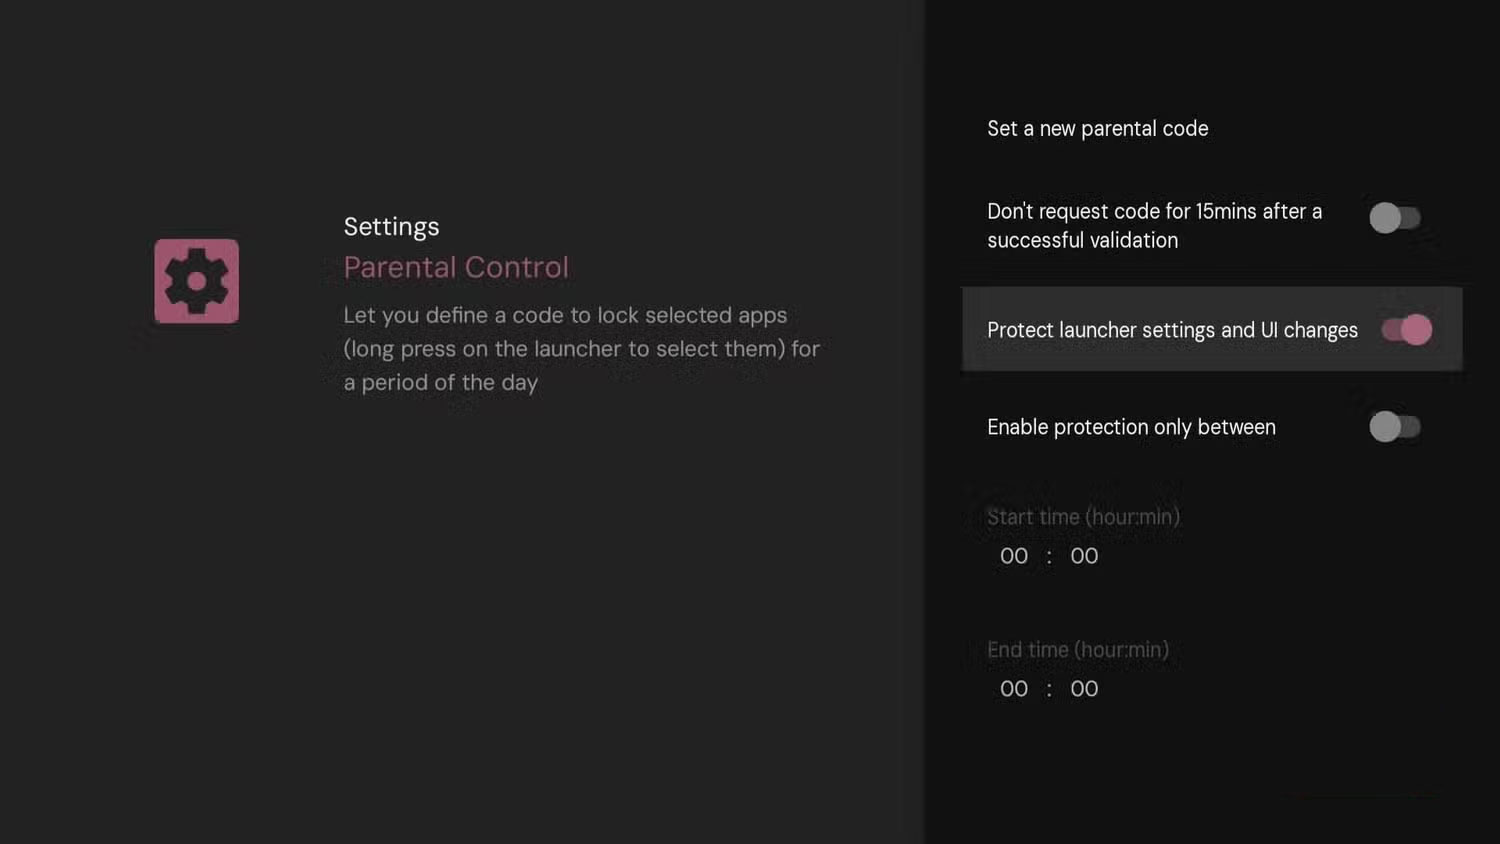The image size is (1500, 844).
Task: Disable protect launcher settings and UI changes
Action: (x=1408, y=329)
